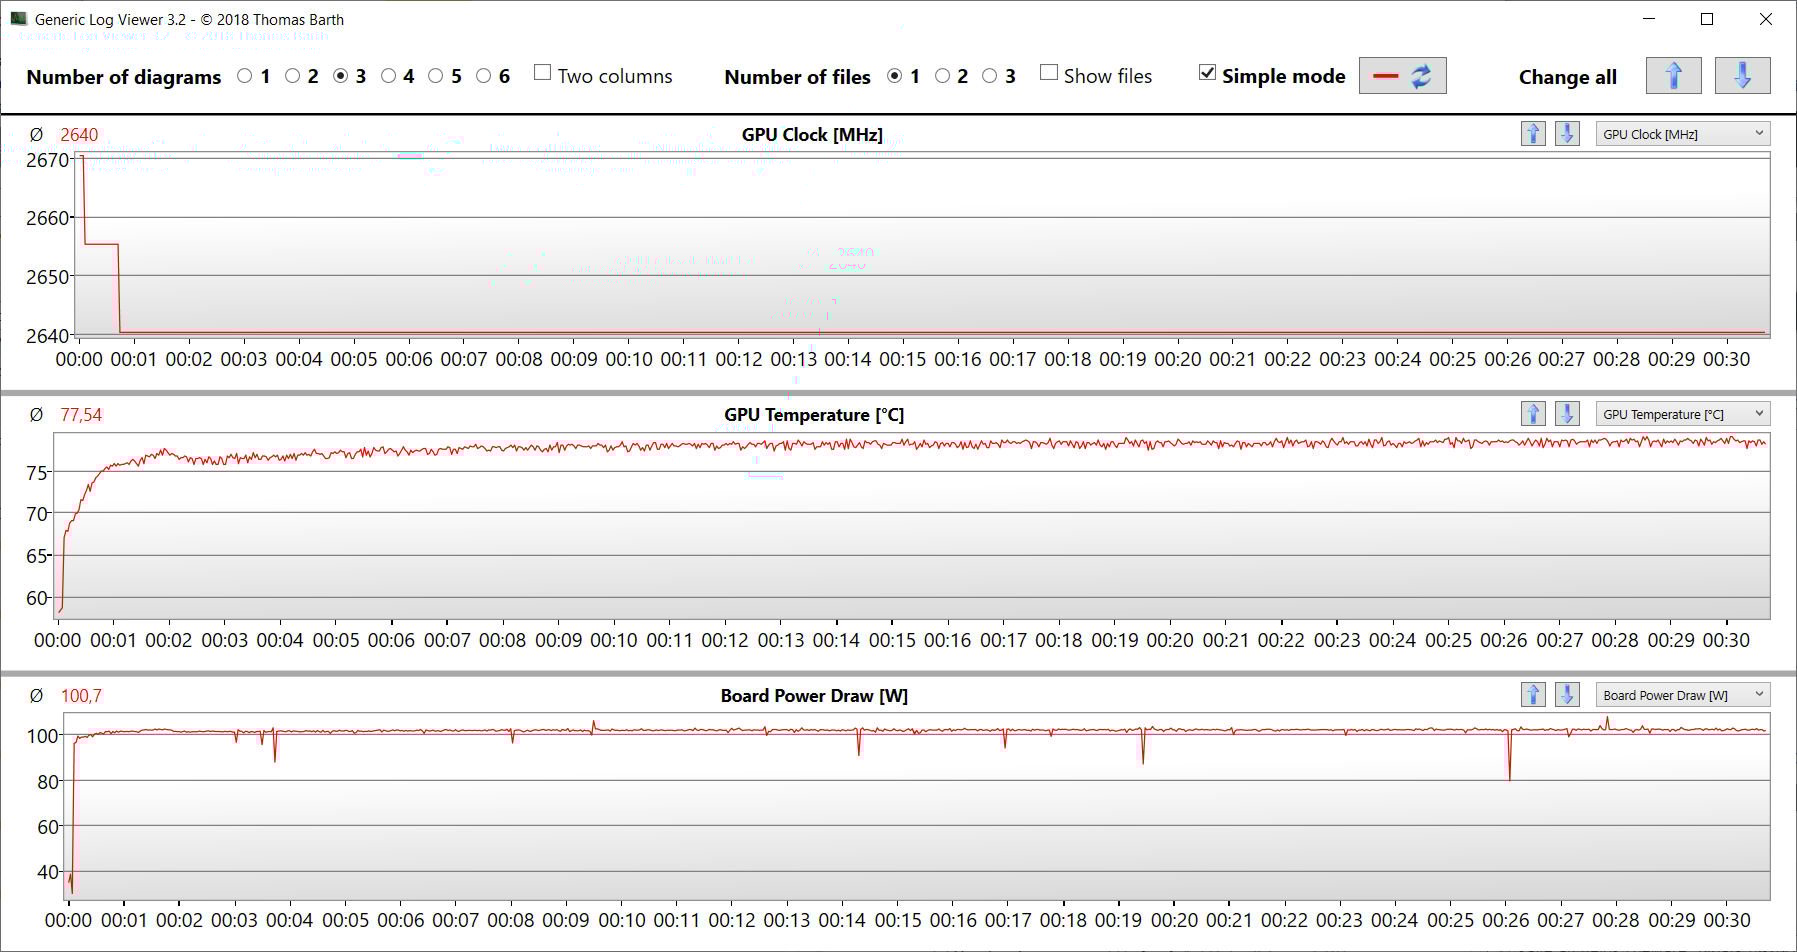The width and height of the screenshot is (1797, 952).
Task: Uncheck the Simple mode checkbox
Action: click(1208, 73)
